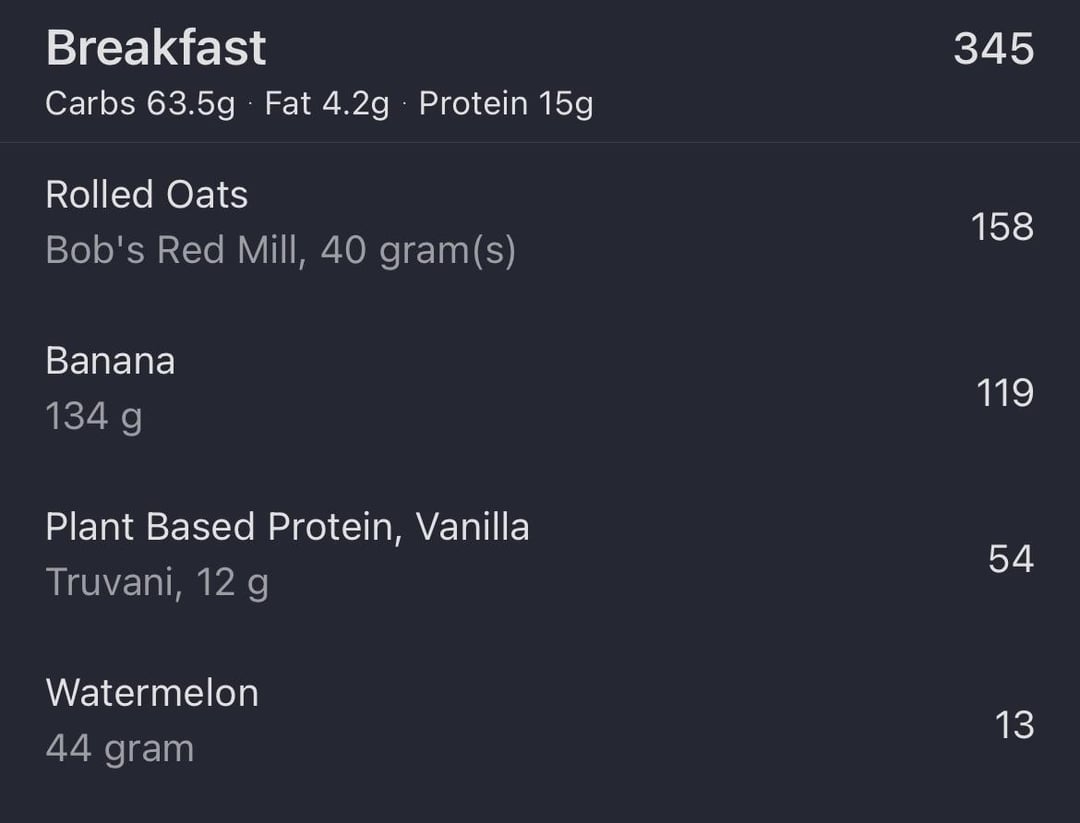This screenshot has height=823, width=1080.
Task: Tap the 134 g banana serving size
Action: (94, 416)
